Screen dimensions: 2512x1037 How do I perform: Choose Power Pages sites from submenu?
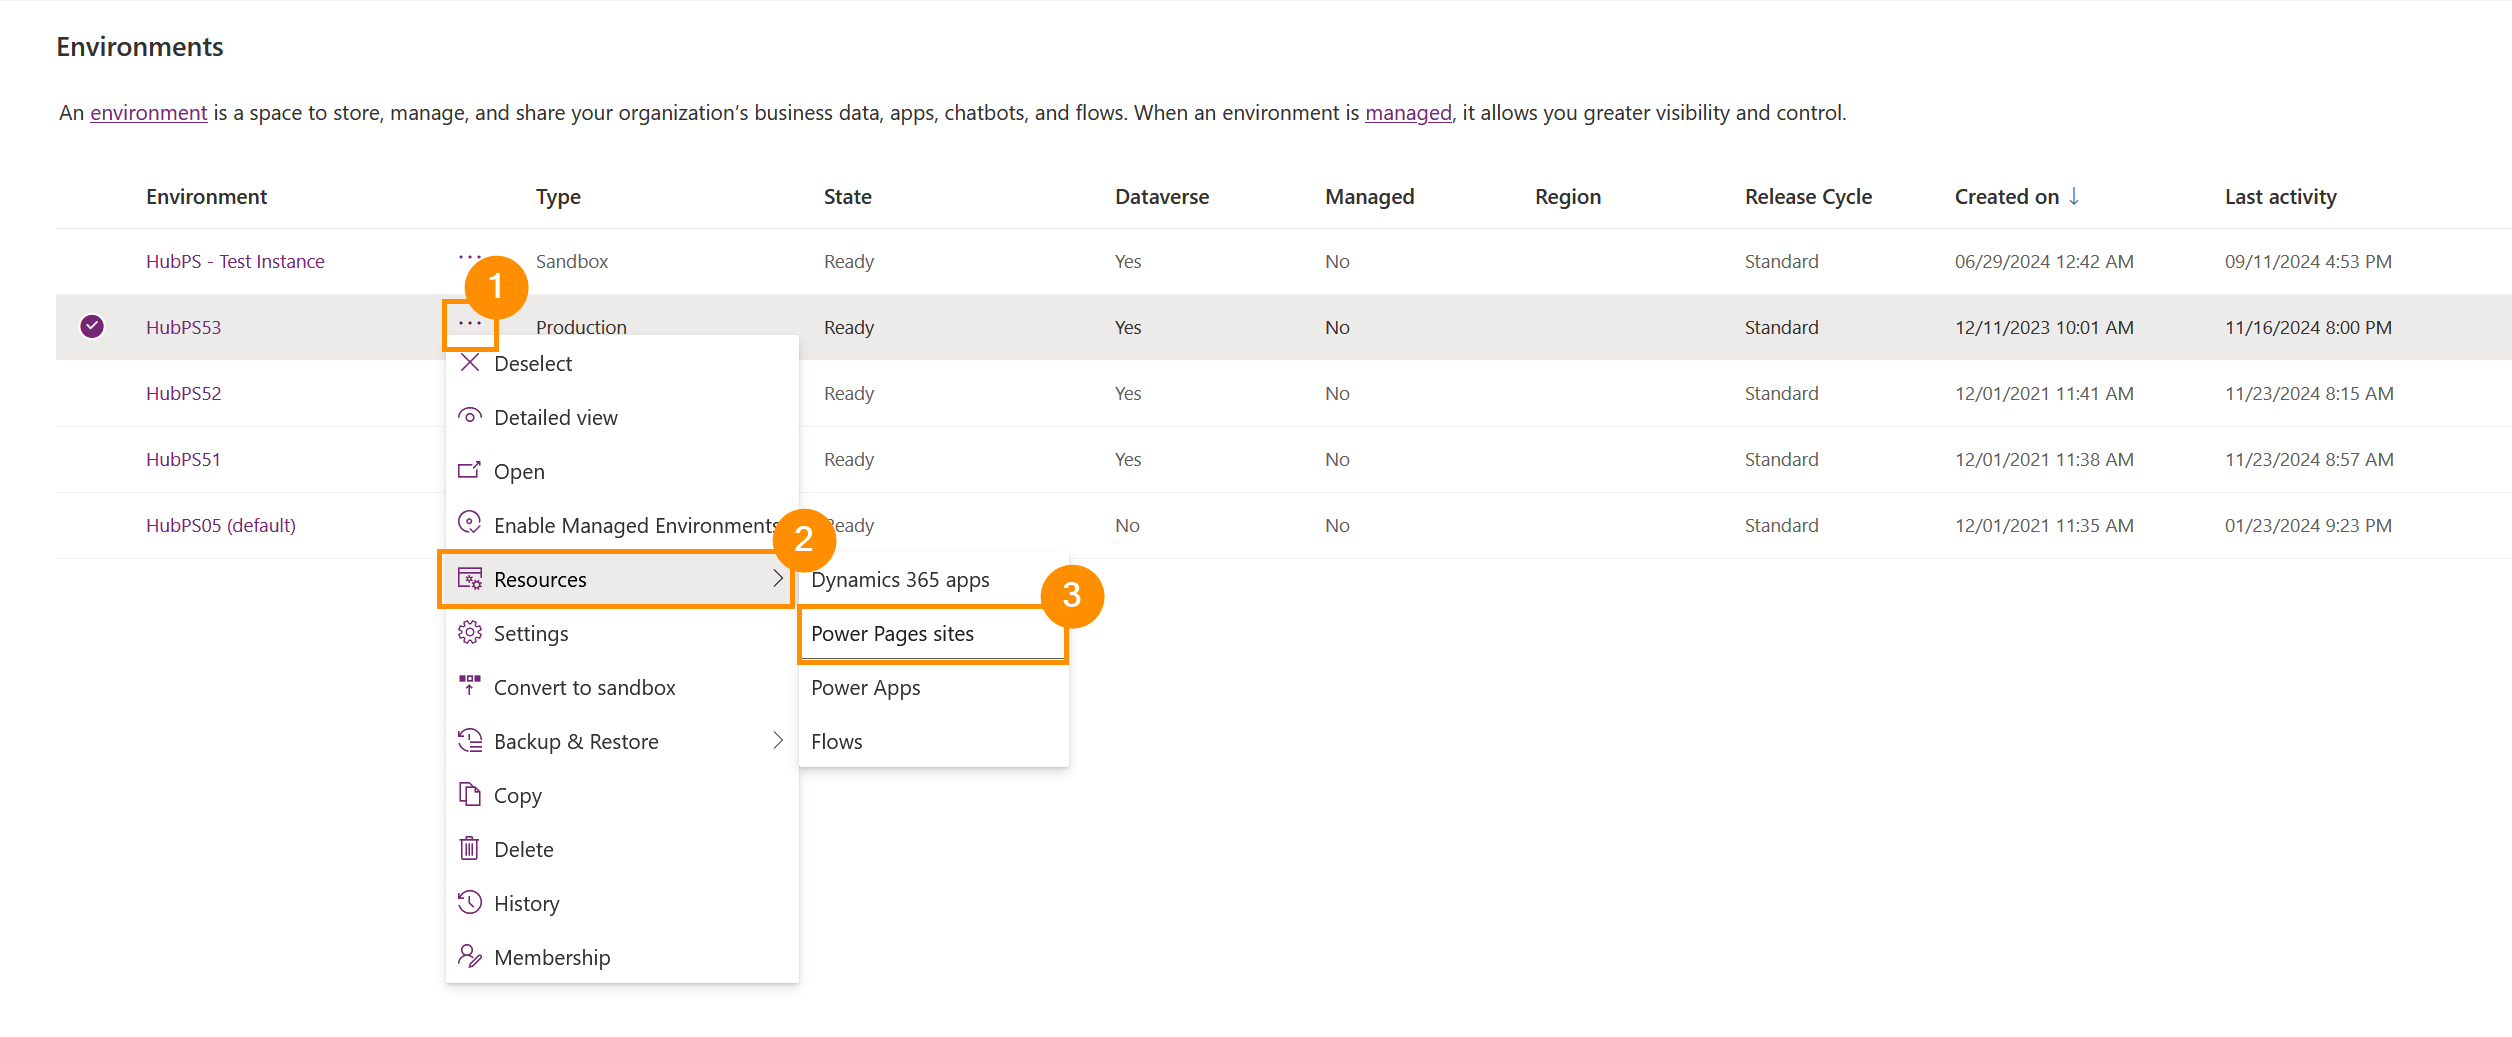point(892,634)
